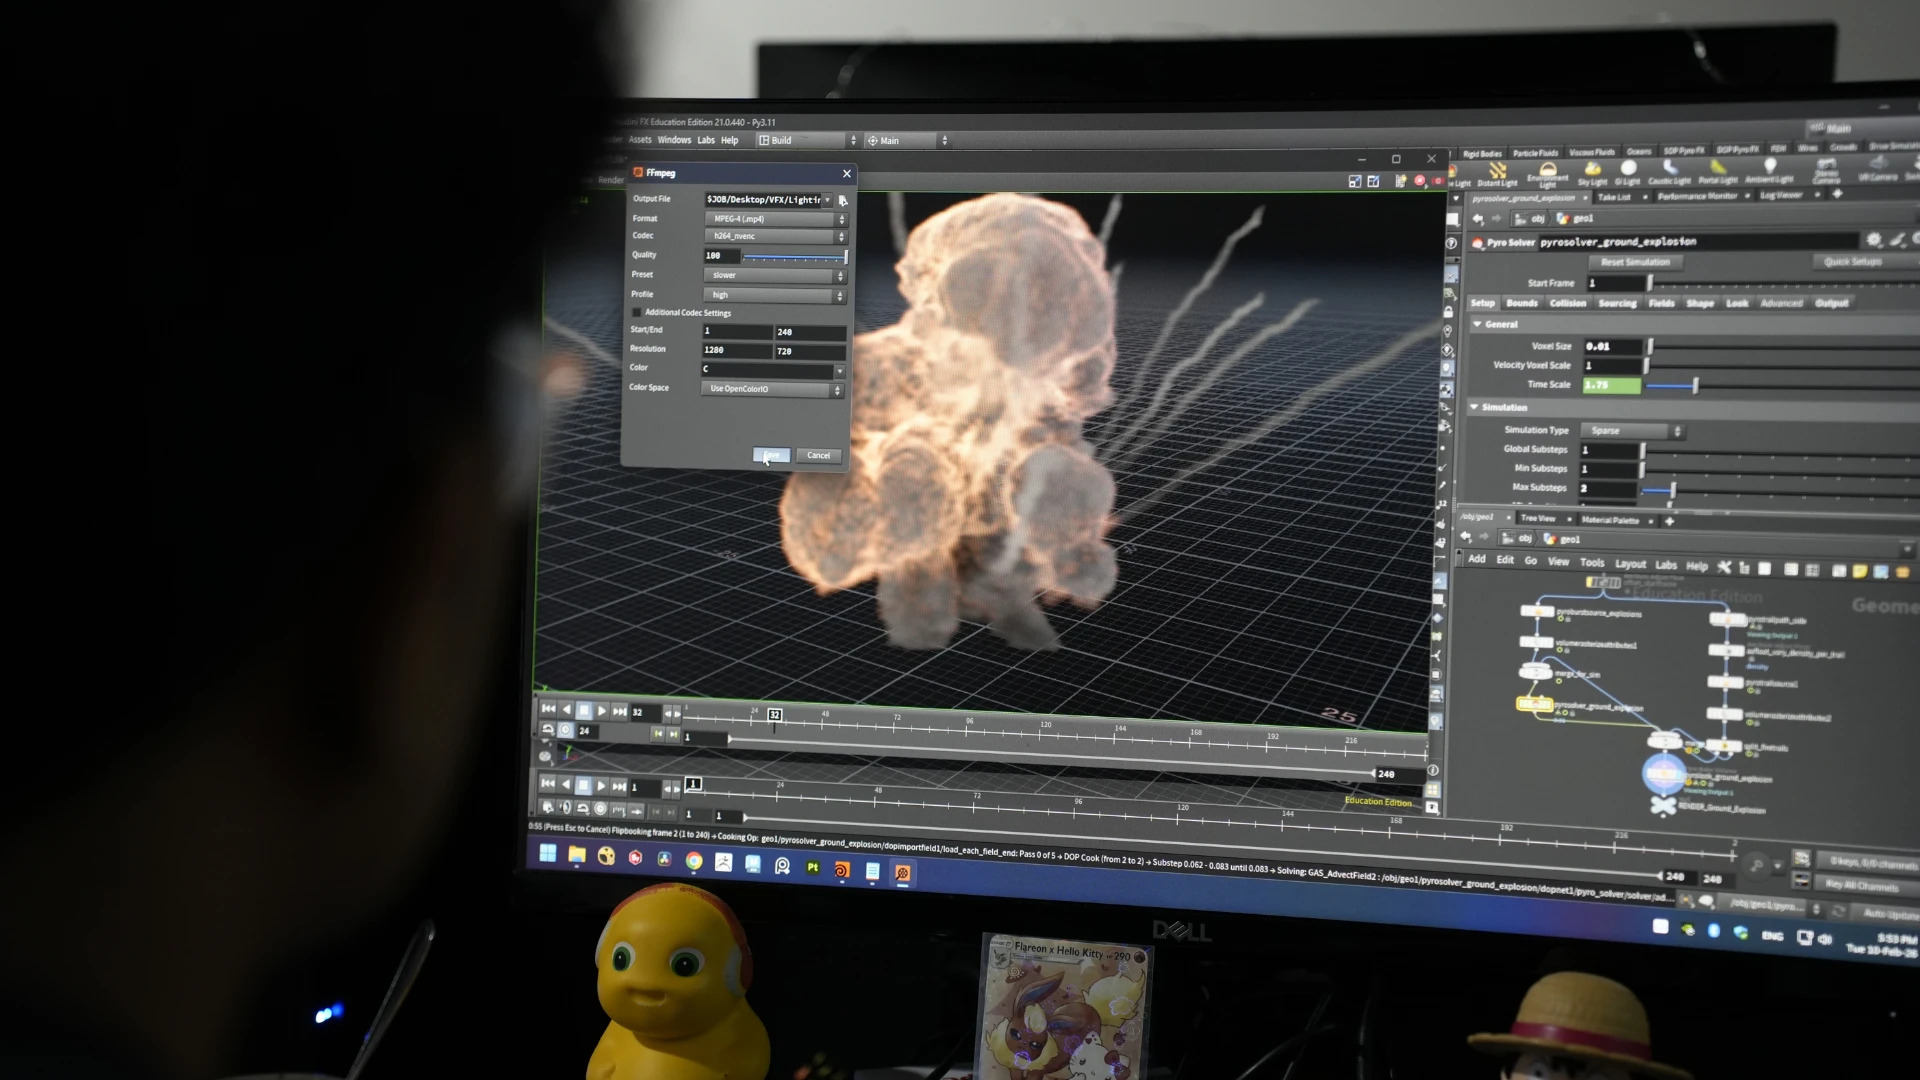Click the resolution width field 1280
This screenshot has width=1920, height=1080.
pyautogui.click(x=736, y=351)
